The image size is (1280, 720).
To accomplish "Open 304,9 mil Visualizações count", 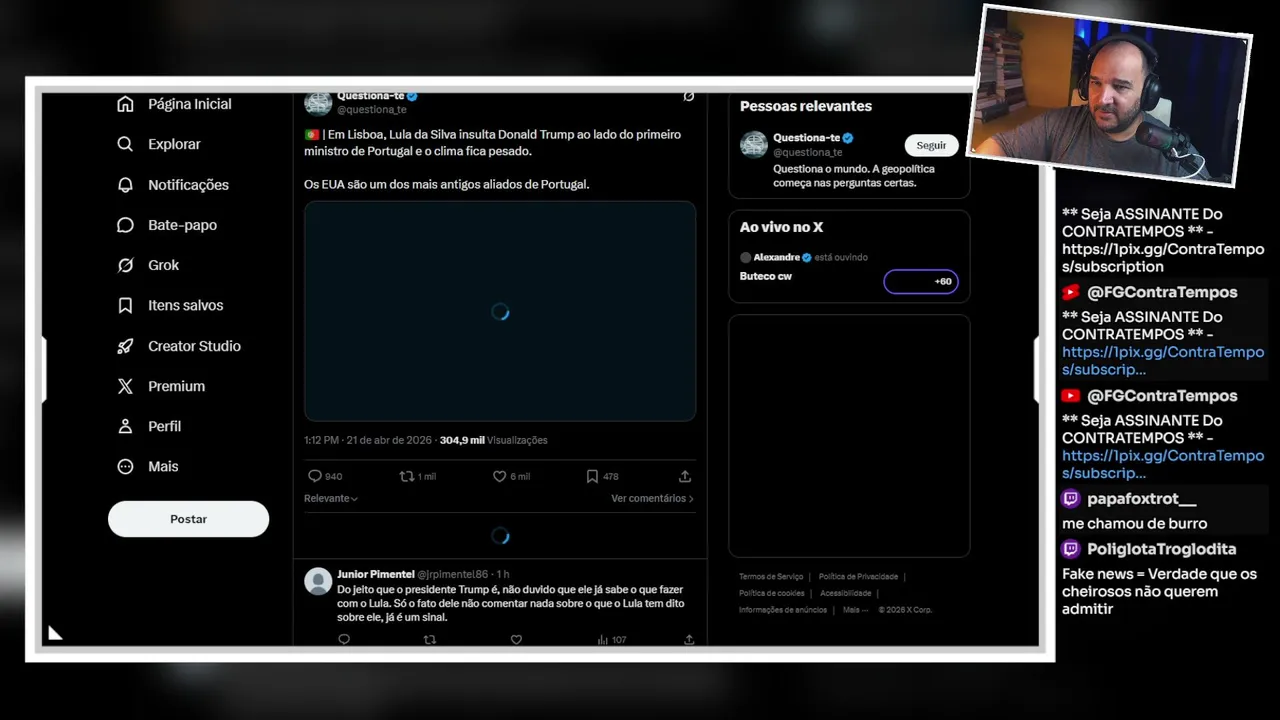I will point(494,440).
